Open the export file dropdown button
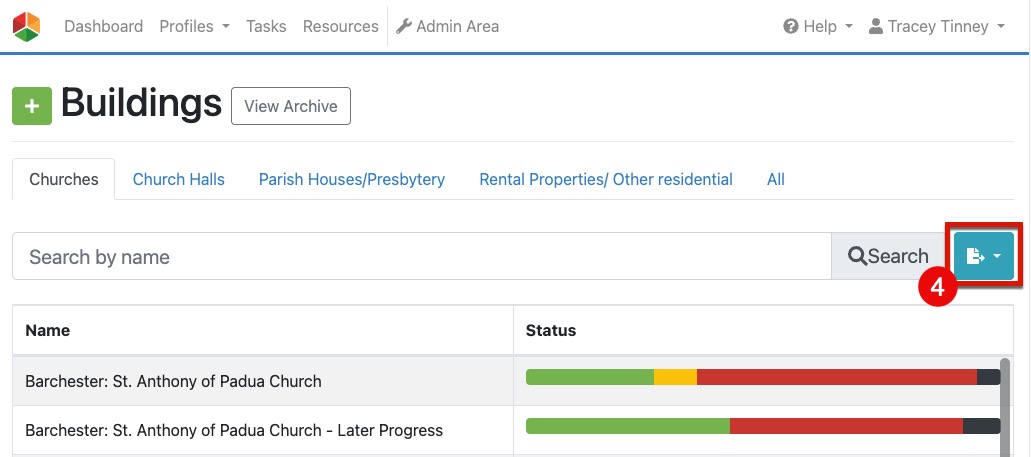This screenshot has height=457, width=1031. [984, 257]
